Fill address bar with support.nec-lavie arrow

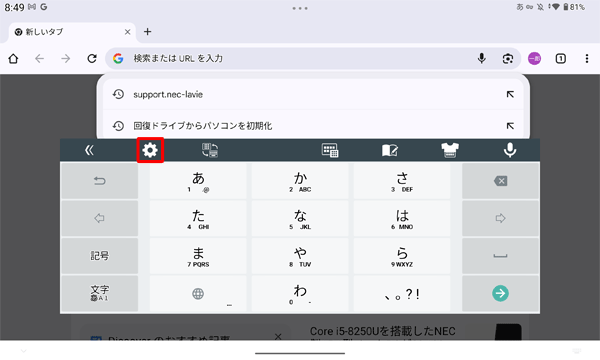click(510, 94)
